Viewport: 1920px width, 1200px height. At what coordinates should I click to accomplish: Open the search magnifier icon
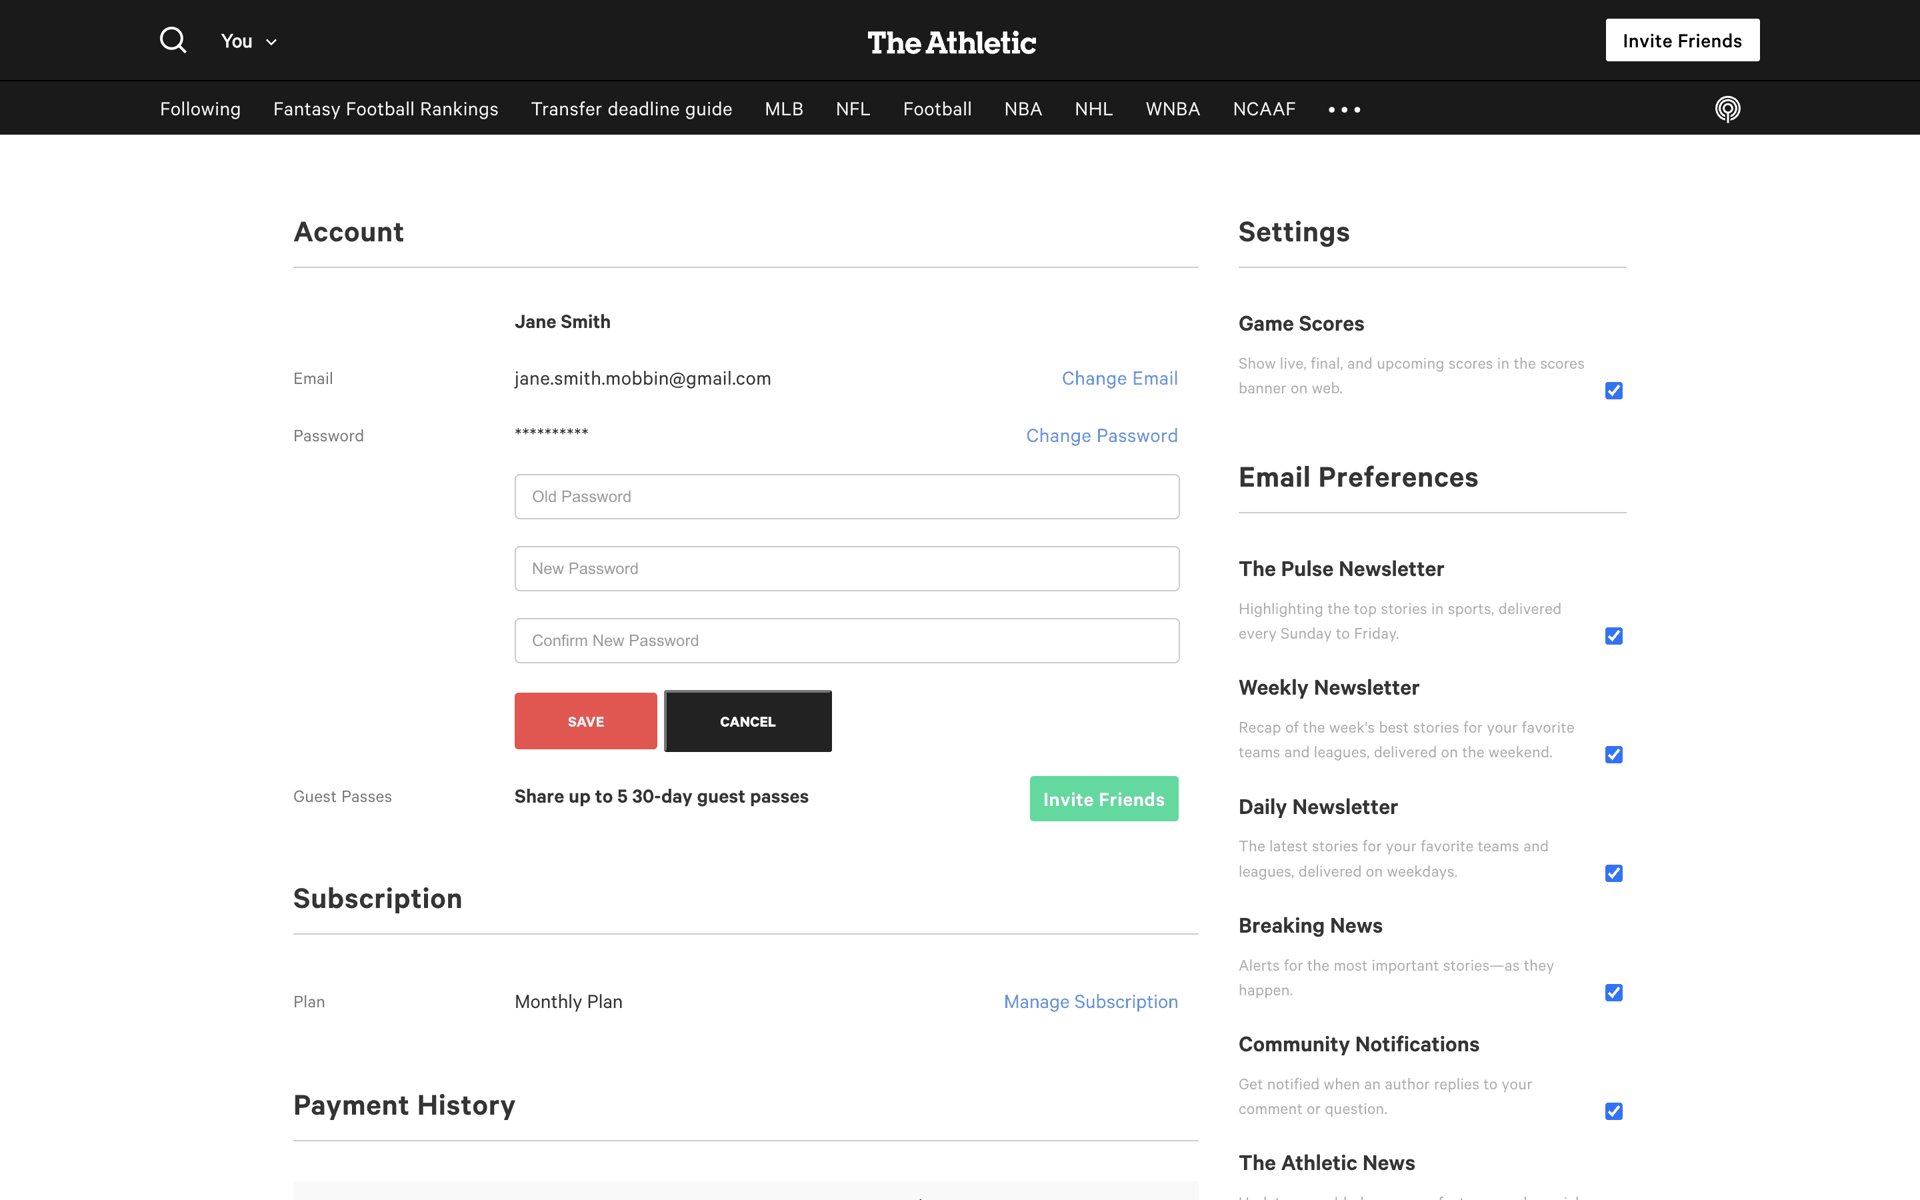click(173, 40)
